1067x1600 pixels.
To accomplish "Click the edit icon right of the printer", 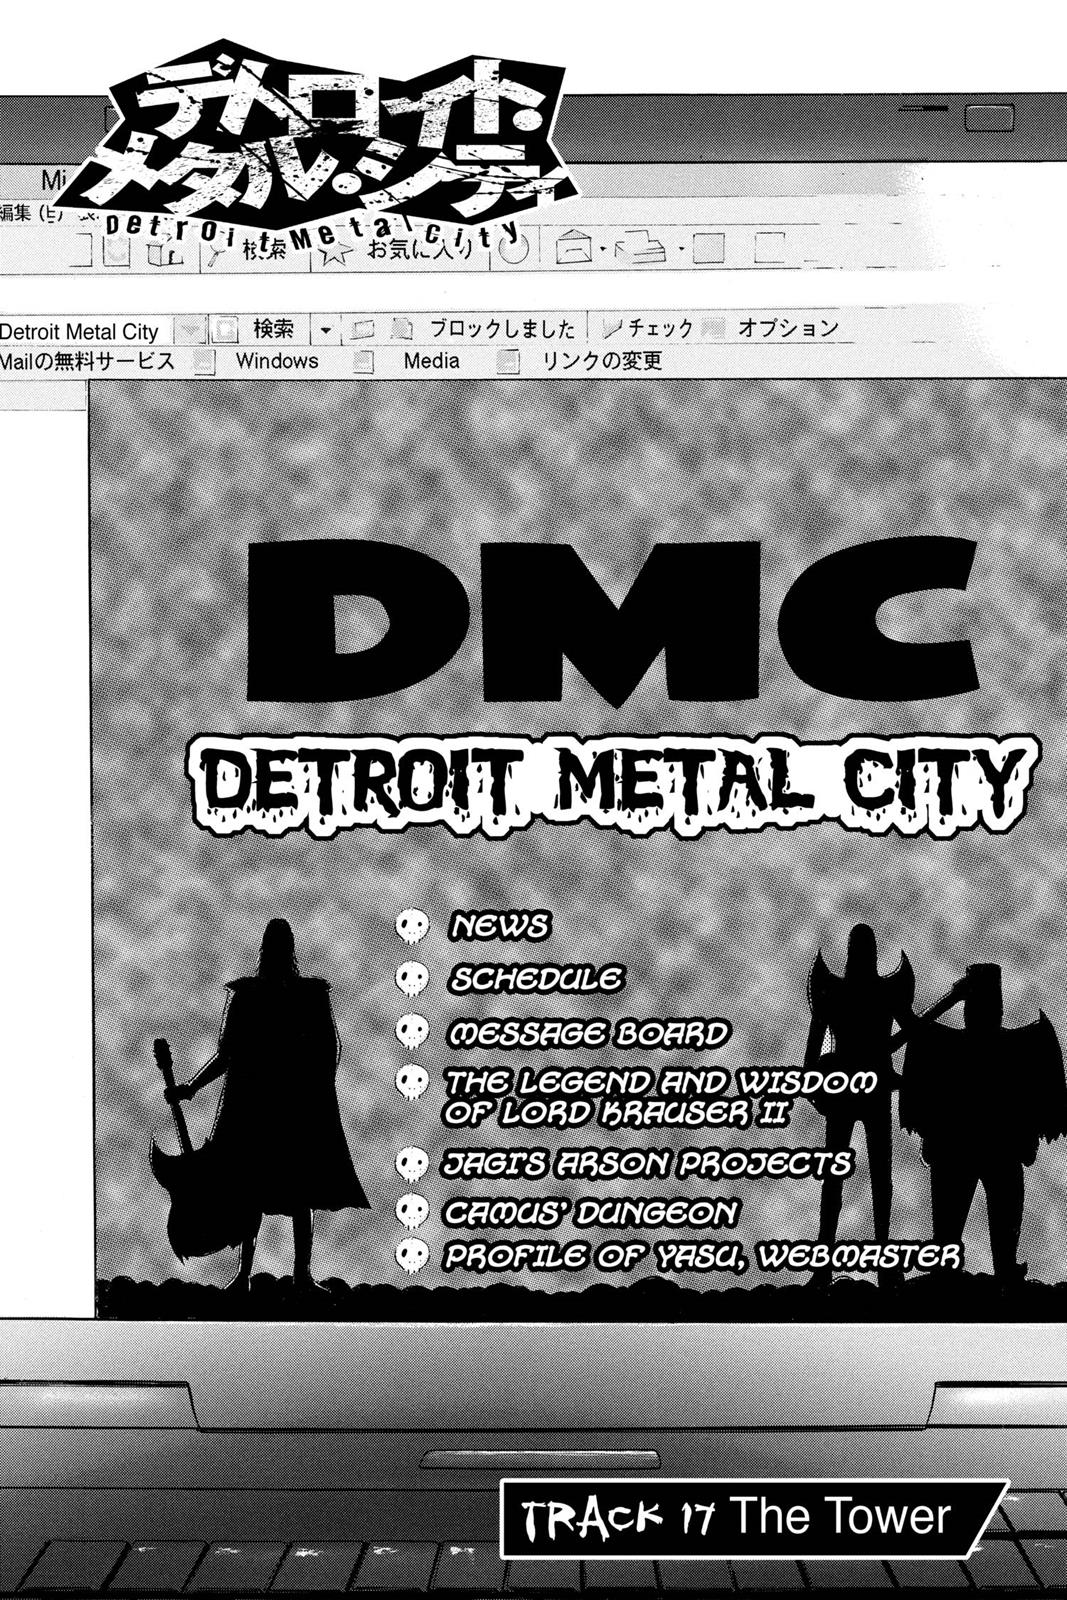I will click(708, 246).
